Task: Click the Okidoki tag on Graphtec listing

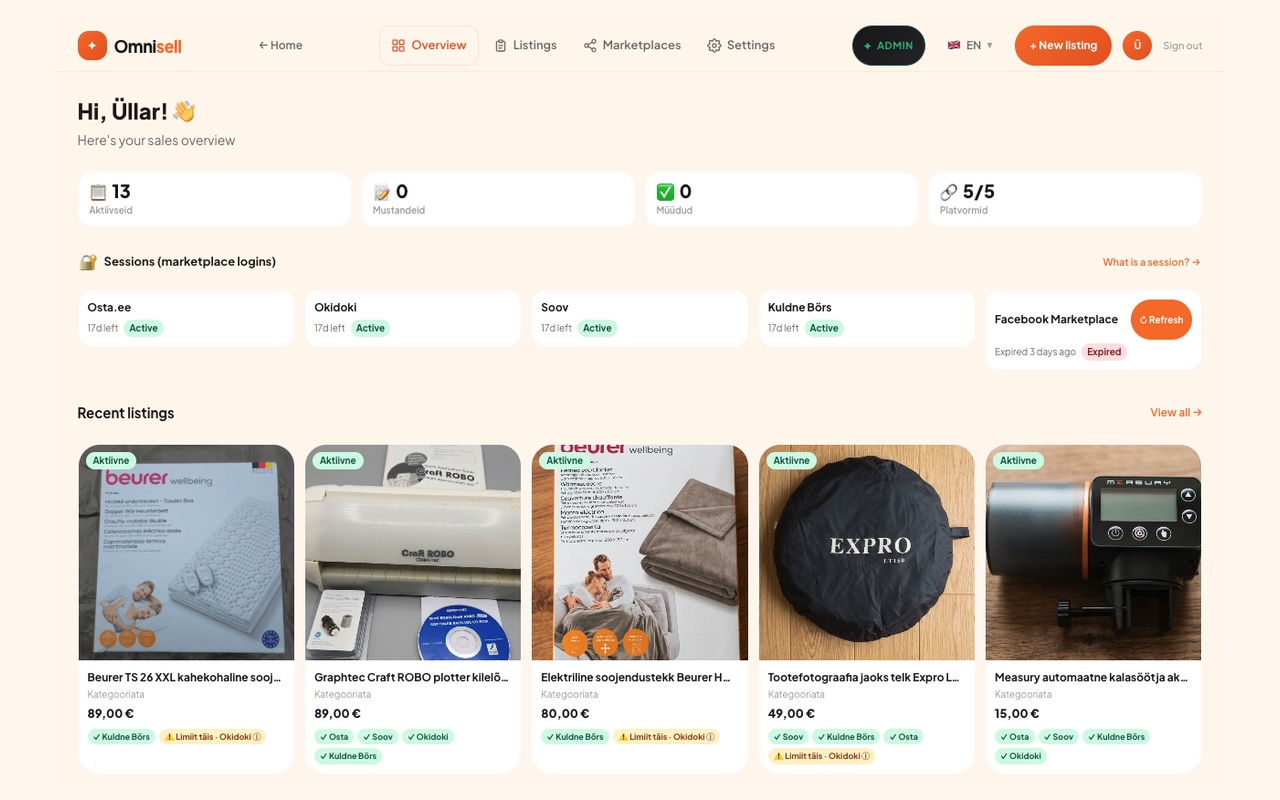Action: (428, 737)
